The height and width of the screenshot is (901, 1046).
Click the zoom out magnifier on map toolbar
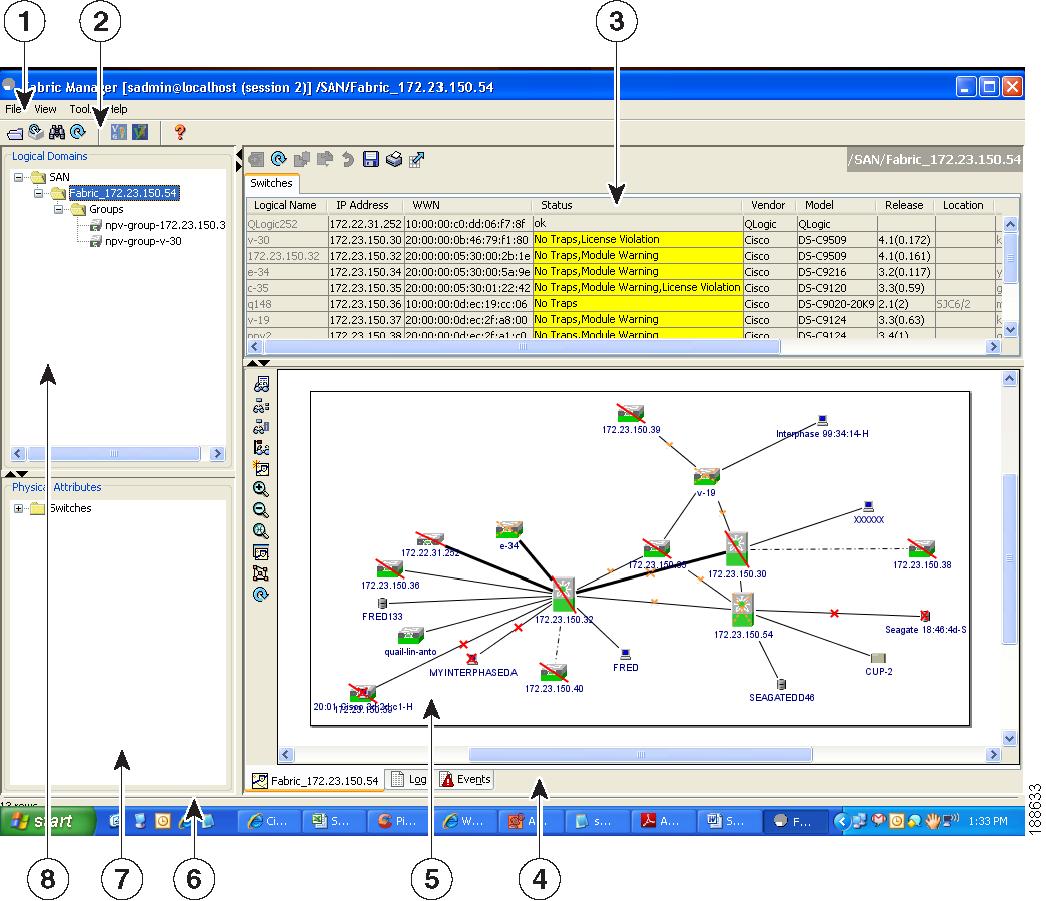[x=261, y=510]
